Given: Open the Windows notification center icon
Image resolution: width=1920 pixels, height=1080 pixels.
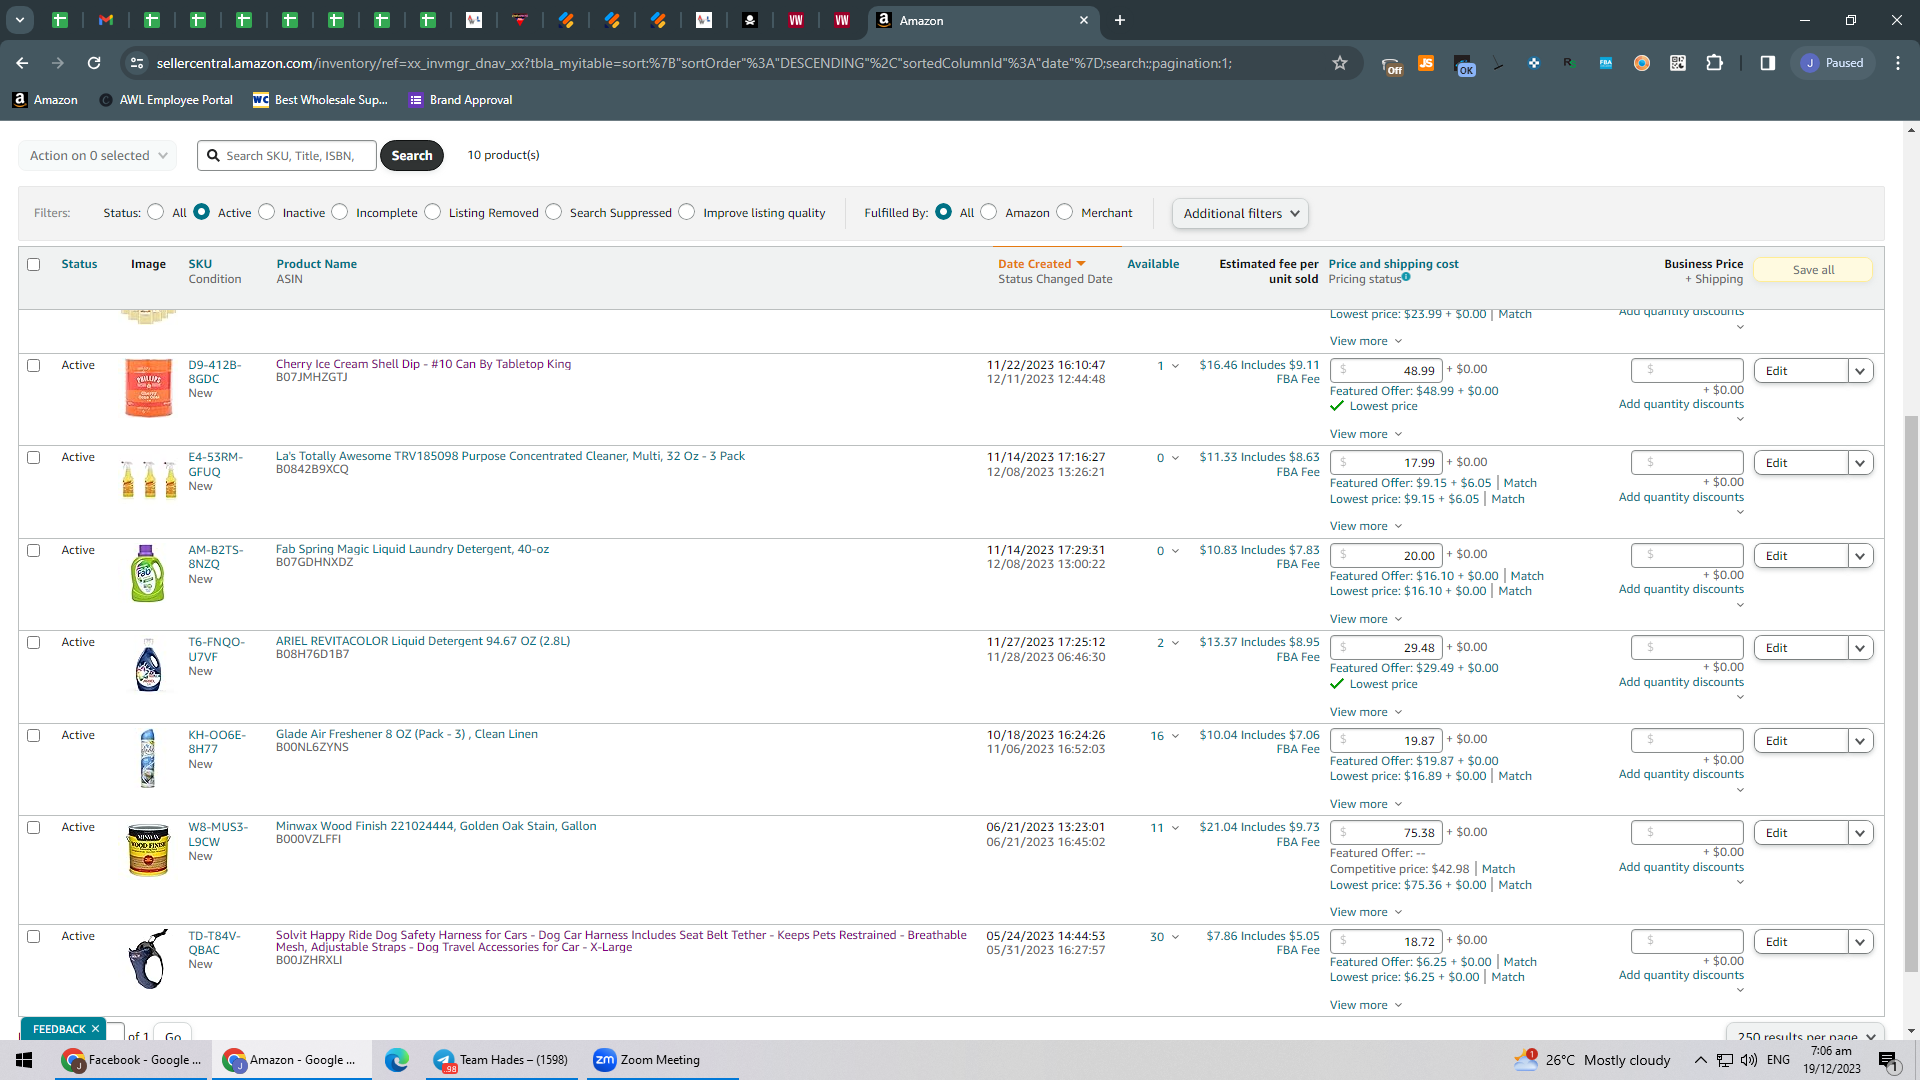Looking at the screenshot, I should click(1888, 1060).
